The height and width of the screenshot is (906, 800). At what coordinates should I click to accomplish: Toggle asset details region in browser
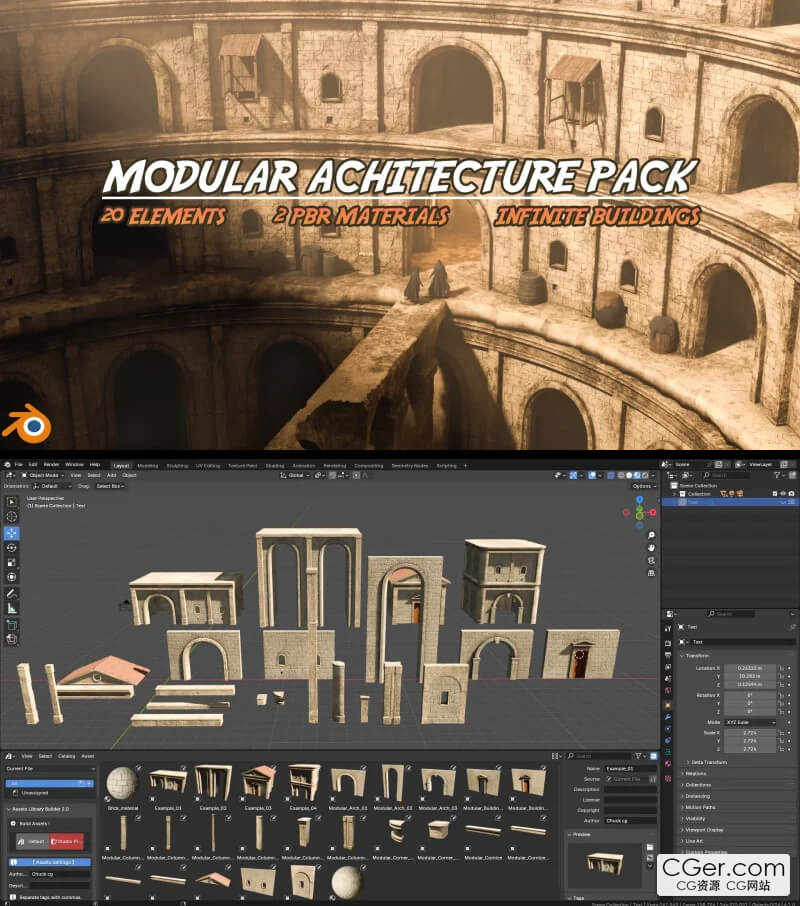(x=654, y=756)
